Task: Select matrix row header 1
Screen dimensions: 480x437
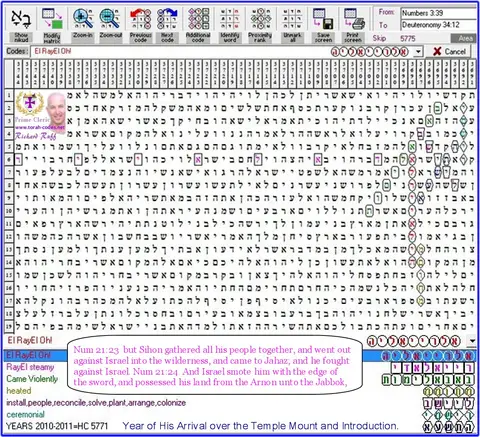Action: (9, 95)
